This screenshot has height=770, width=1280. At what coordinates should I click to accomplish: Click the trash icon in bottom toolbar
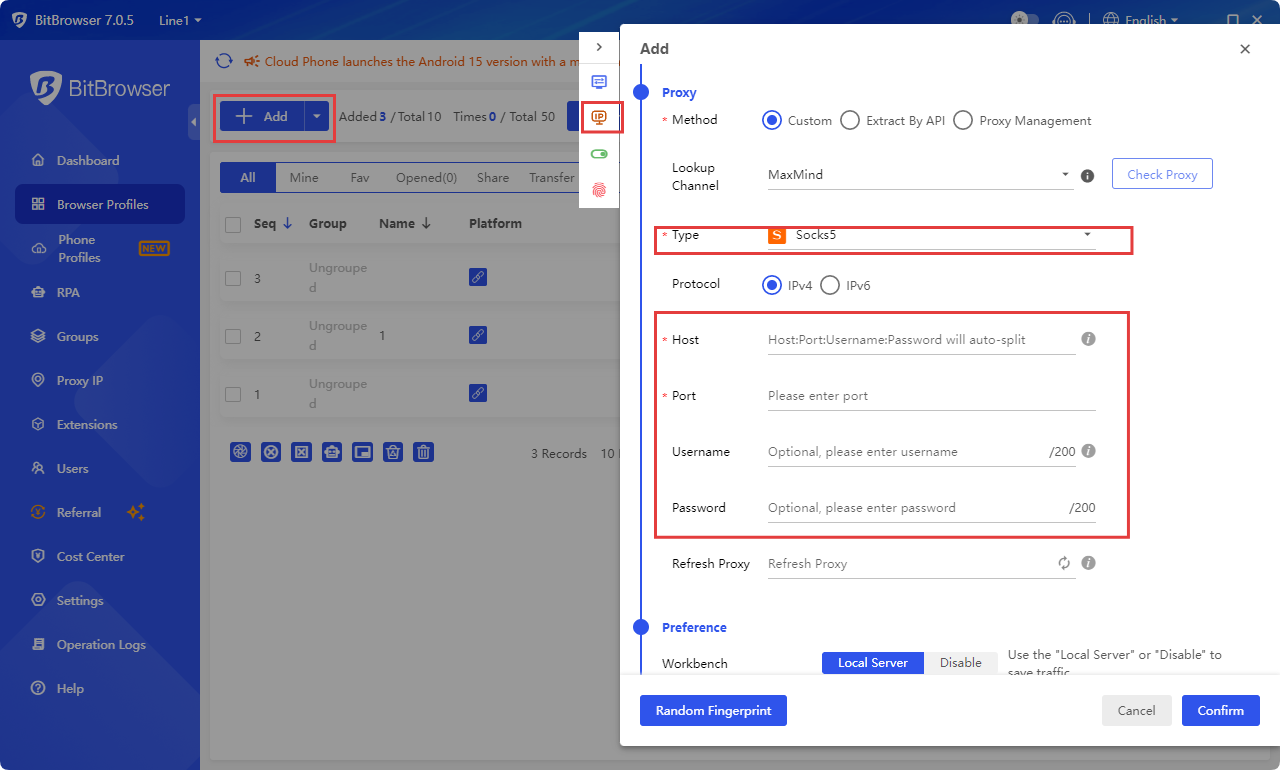[424, 452]
